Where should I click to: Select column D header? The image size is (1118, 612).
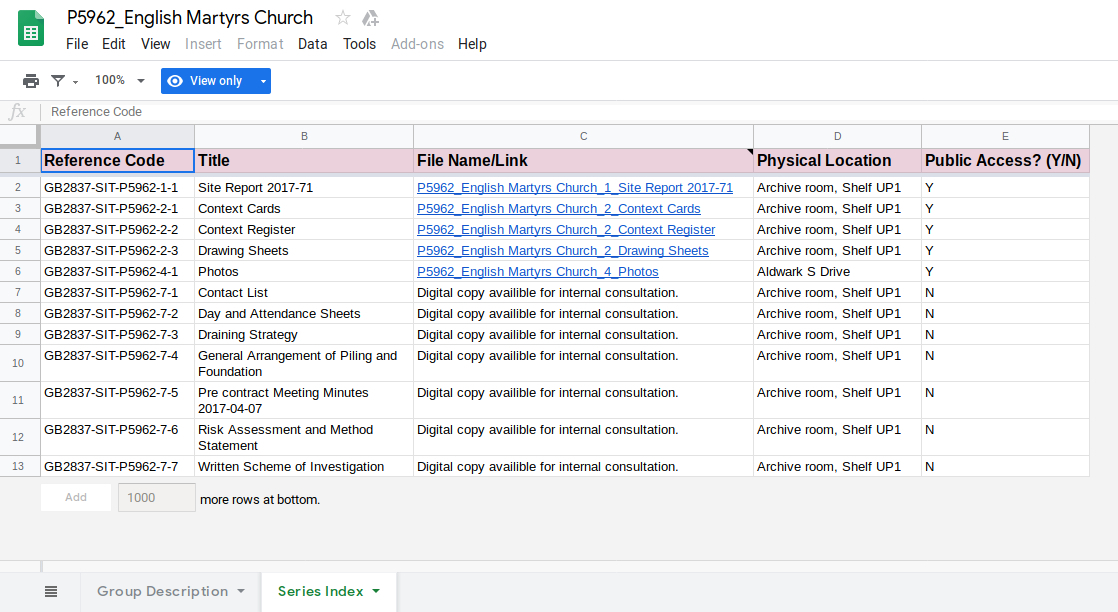(838, 136)
